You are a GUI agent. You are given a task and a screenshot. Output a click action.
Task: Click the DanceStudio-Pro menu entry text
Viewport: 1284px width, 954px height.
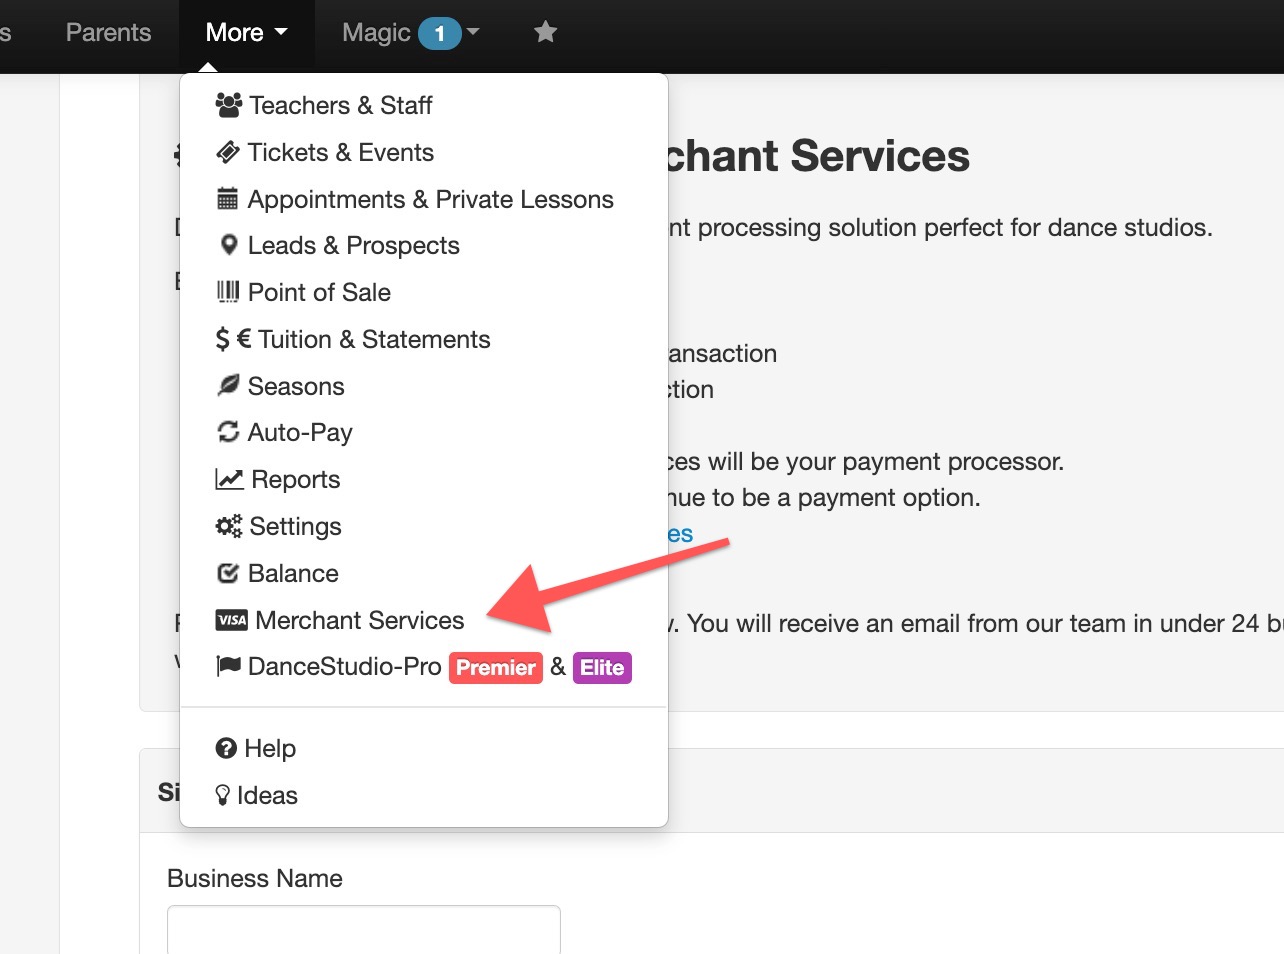tap(345, 666)
